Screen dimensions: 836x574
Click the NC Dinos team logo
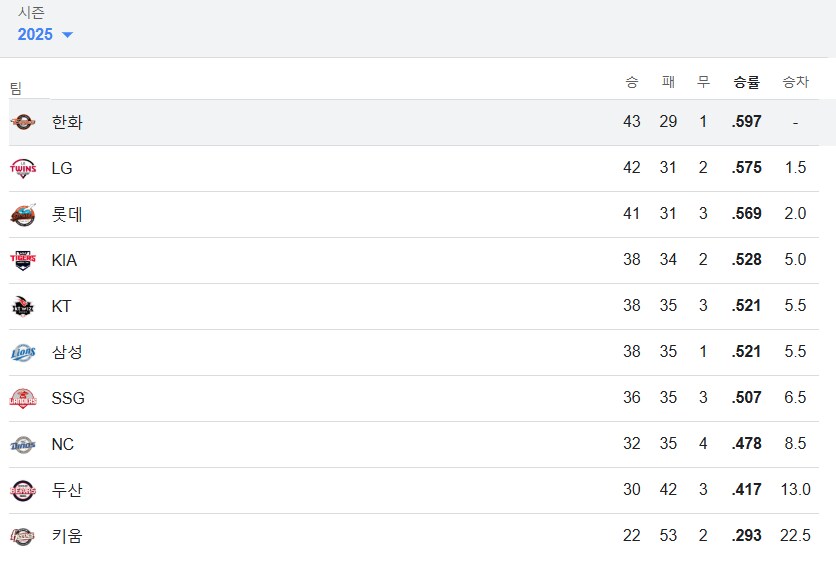tap(23, 444)
